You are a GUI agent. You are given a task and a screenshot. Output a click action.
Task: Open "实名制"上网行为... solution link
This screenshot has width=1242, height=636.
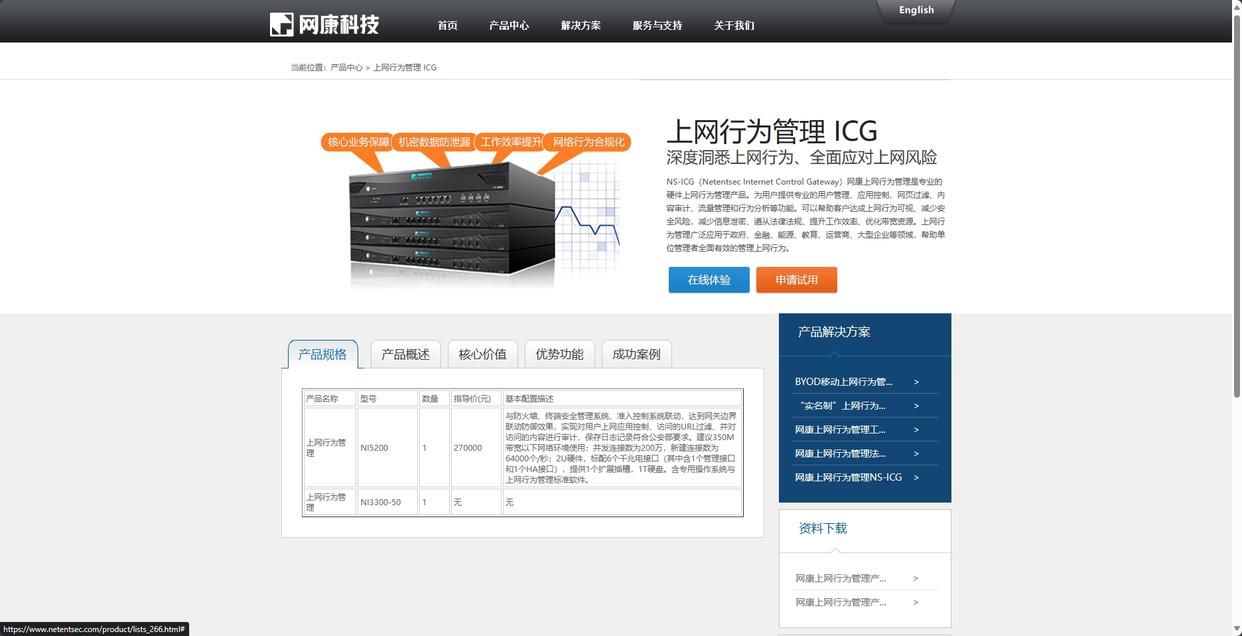pyautogui.click(x=843, y=406)
